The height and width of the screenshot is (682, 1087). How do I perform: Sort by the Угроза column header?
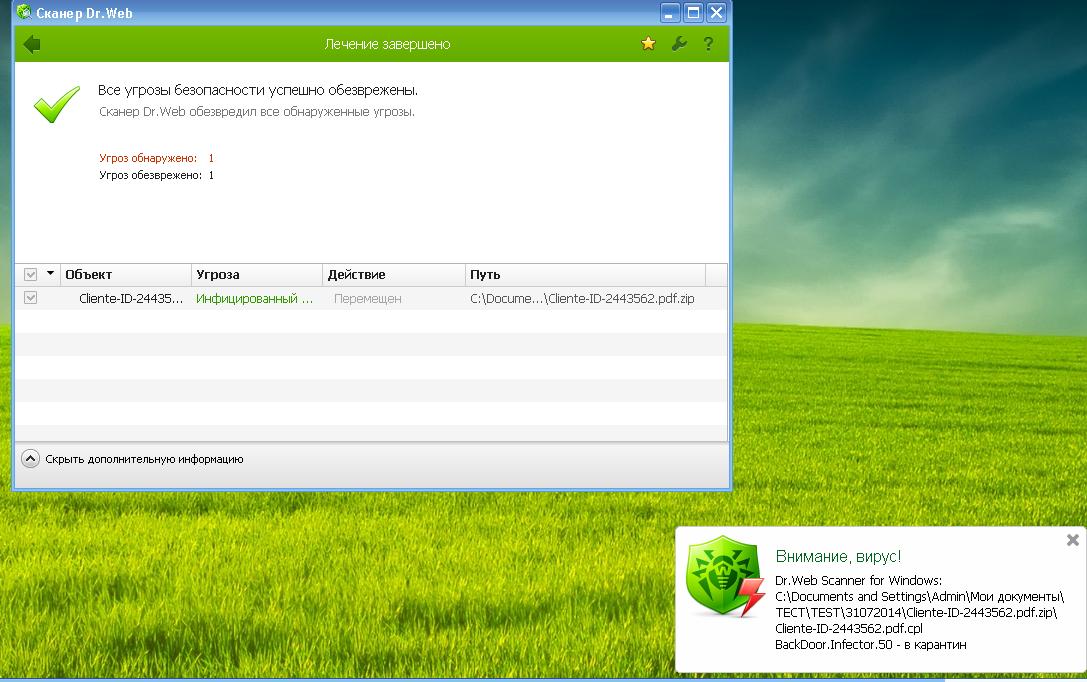pos(257,275)
